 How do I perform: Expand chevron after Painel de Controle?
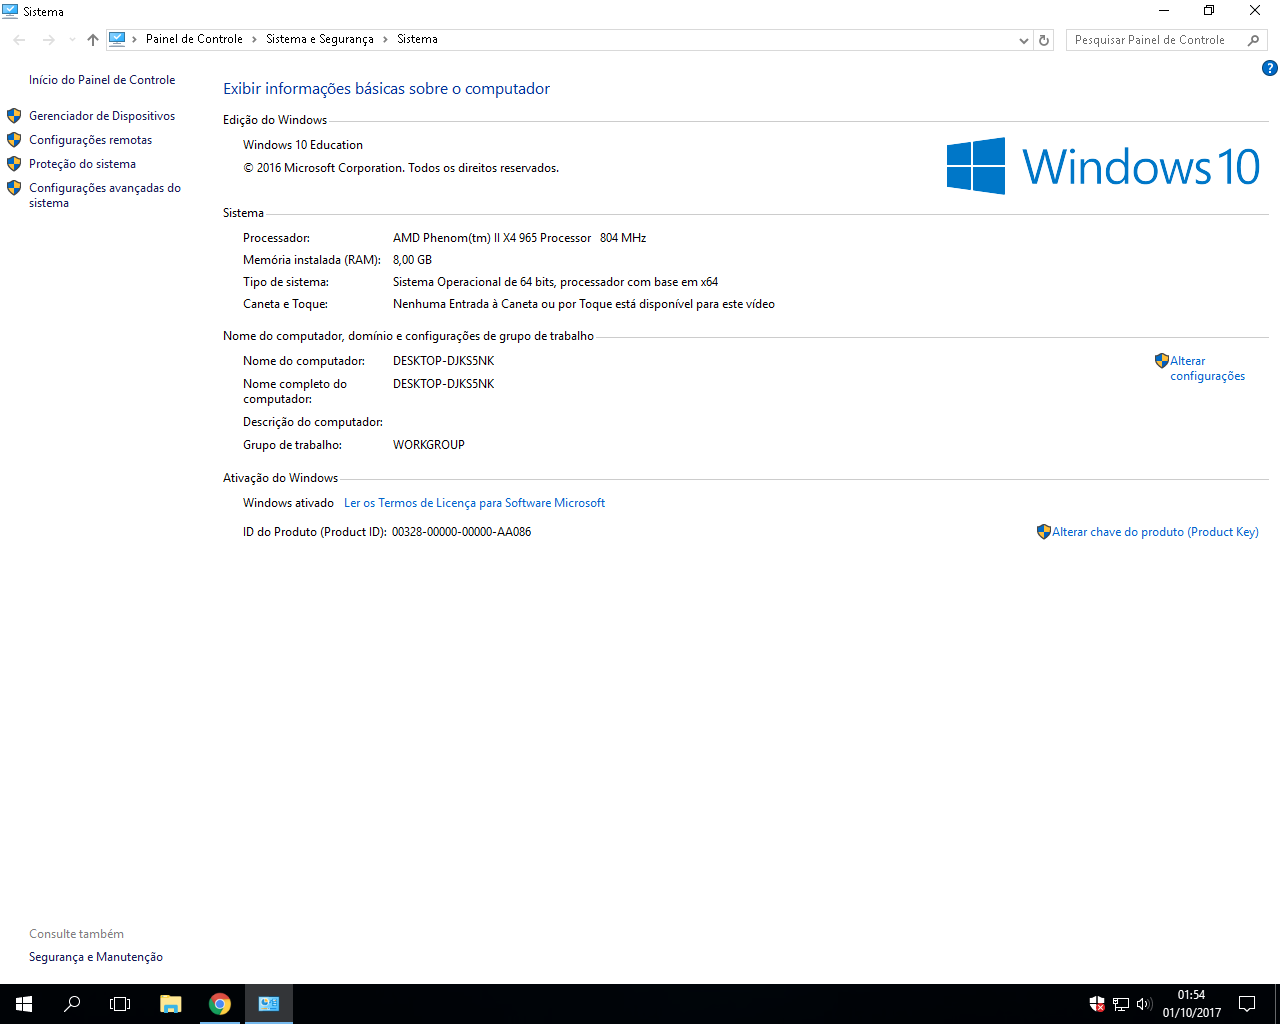click(x=255, y=39)
